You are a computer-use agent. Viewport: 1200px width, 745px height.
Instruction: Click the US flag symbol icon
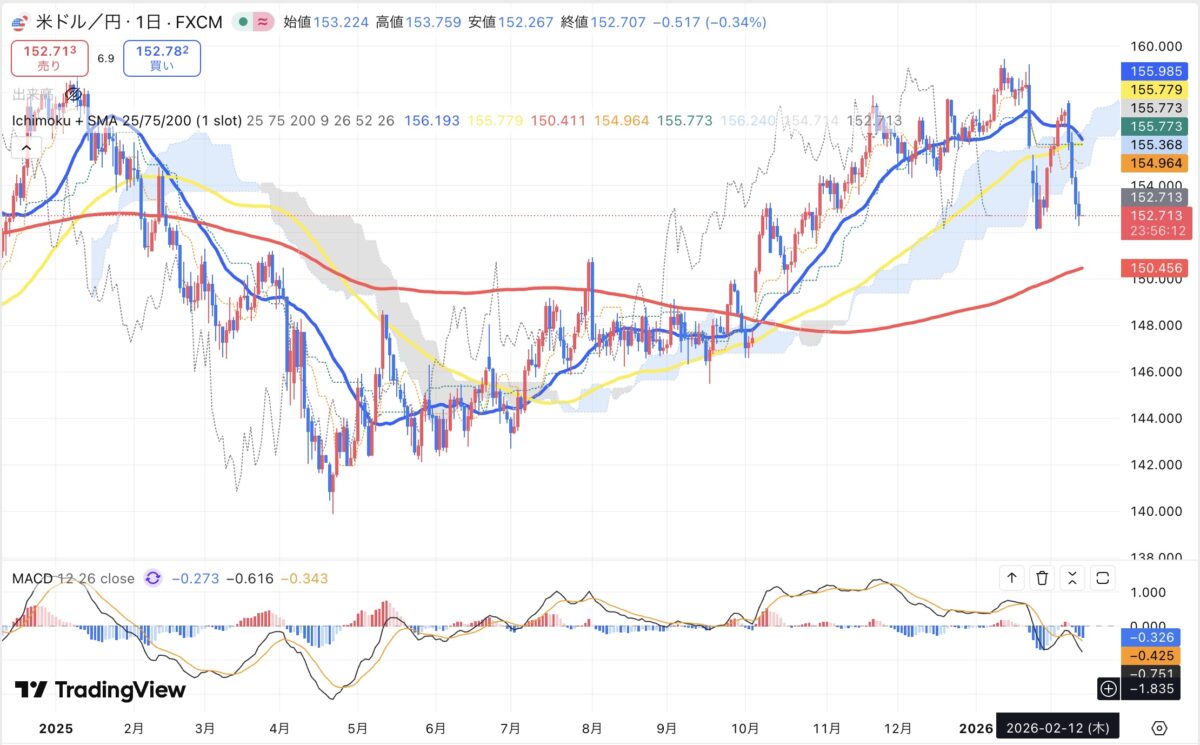coord(18,21)
